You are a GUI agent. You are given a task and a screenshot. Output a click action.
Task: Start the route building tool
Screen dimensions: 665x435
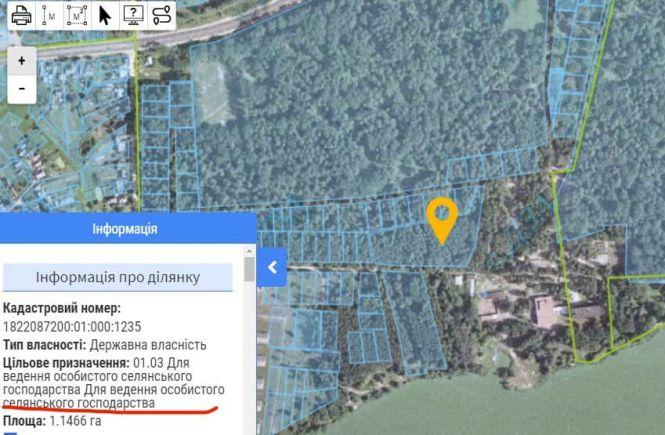point(162,15)
